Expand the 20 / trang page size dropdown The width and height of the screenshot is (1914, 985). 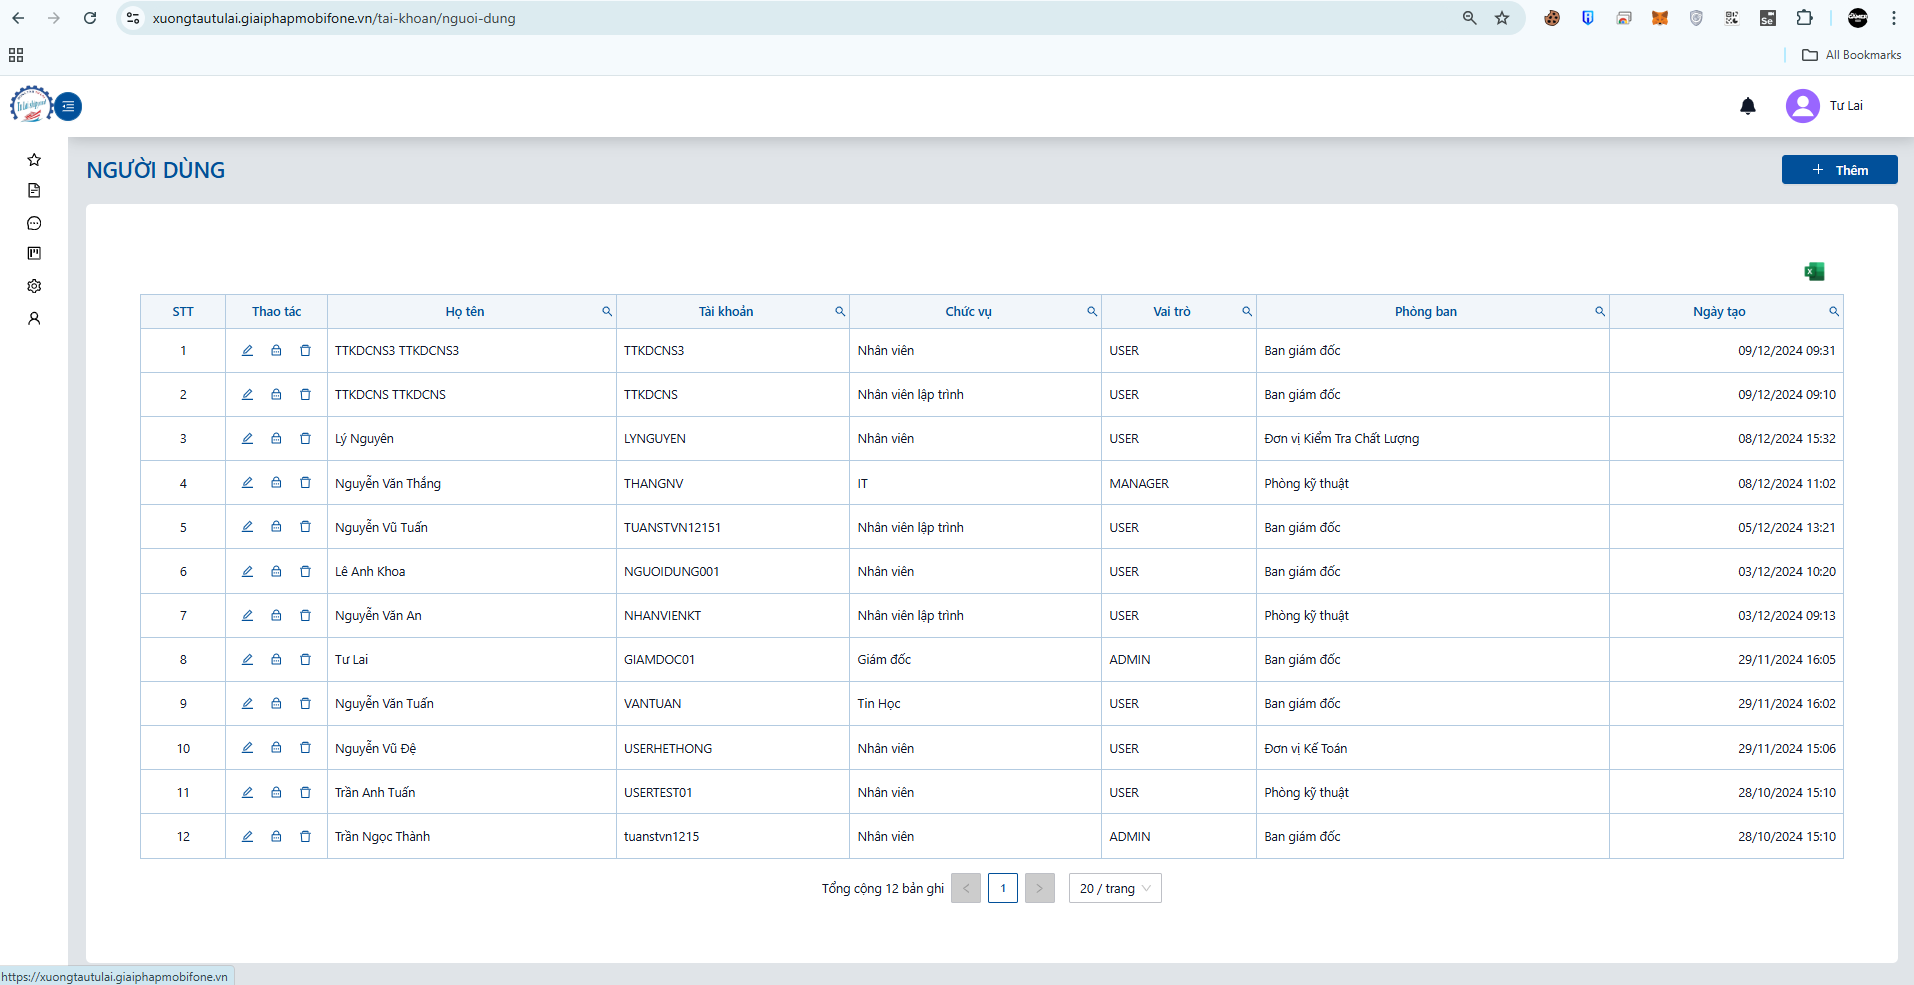[1115, 888]
